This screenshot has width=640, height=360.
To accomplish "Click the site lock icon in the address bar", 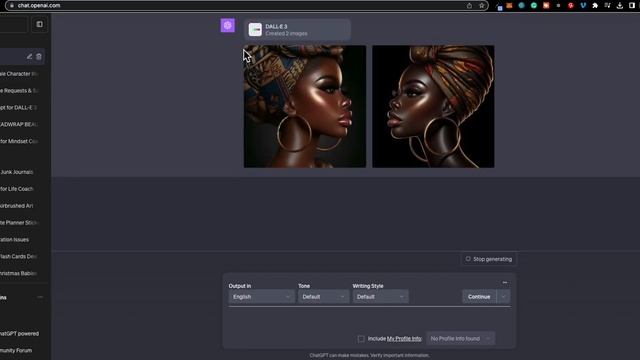I will coord(11,6).
